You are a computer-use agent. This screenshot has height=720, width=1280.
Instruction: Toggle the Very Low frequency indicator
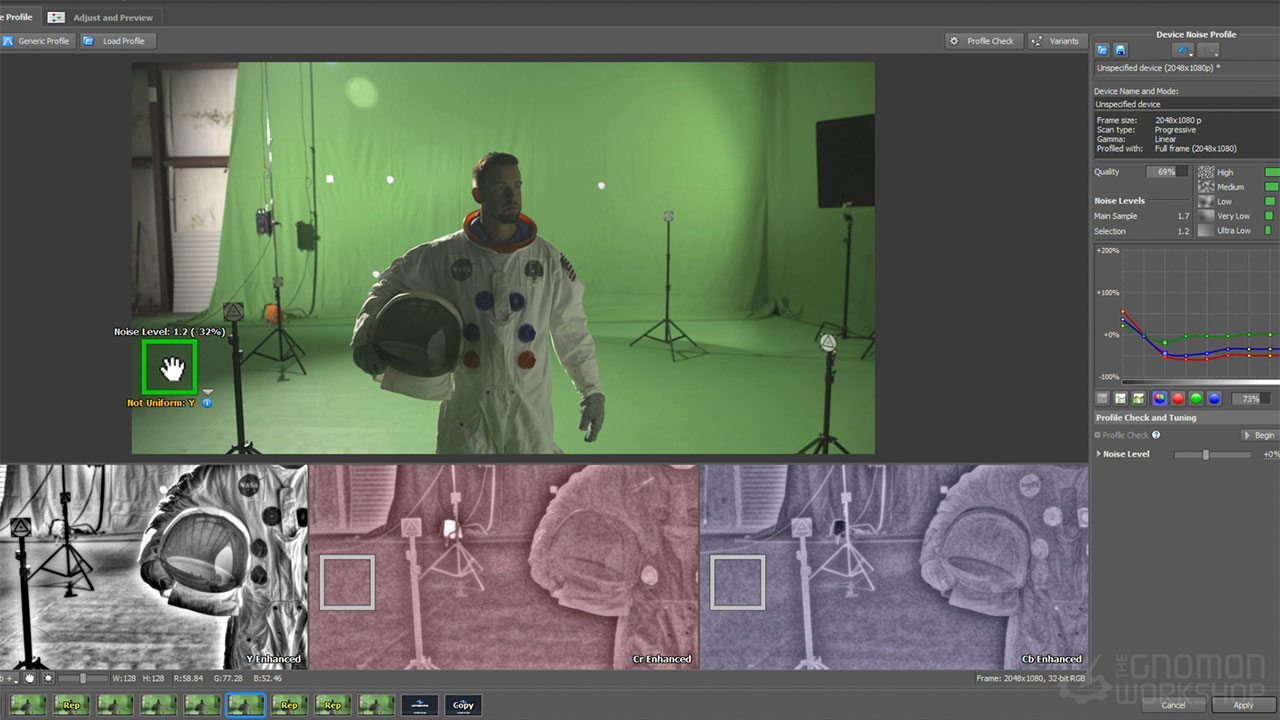[x=1270, y=216]
